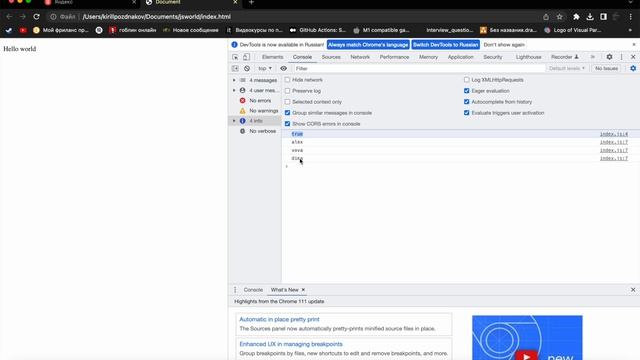
Task: Share page via share icon in address bar
Action: point(546,17)
